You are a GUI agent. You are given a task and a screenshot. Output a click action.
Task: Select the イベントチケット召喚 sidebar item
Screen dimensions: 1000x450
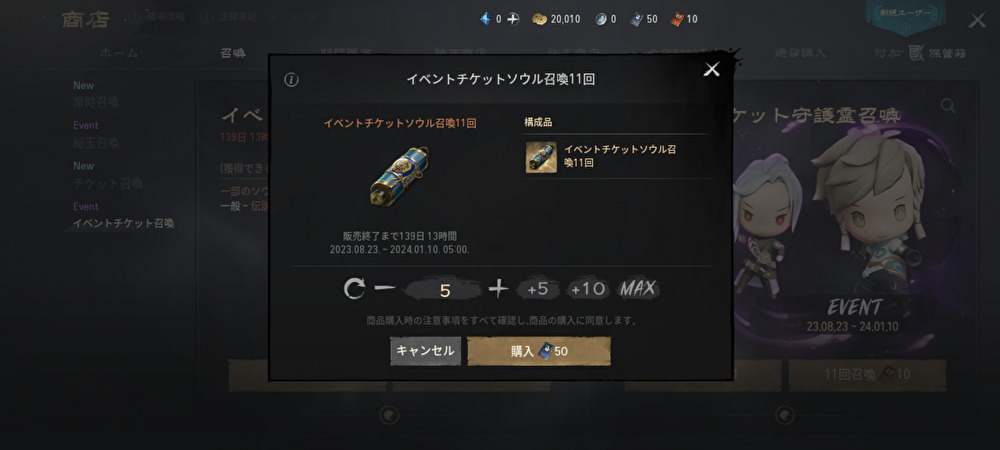(x=123, y=224)
